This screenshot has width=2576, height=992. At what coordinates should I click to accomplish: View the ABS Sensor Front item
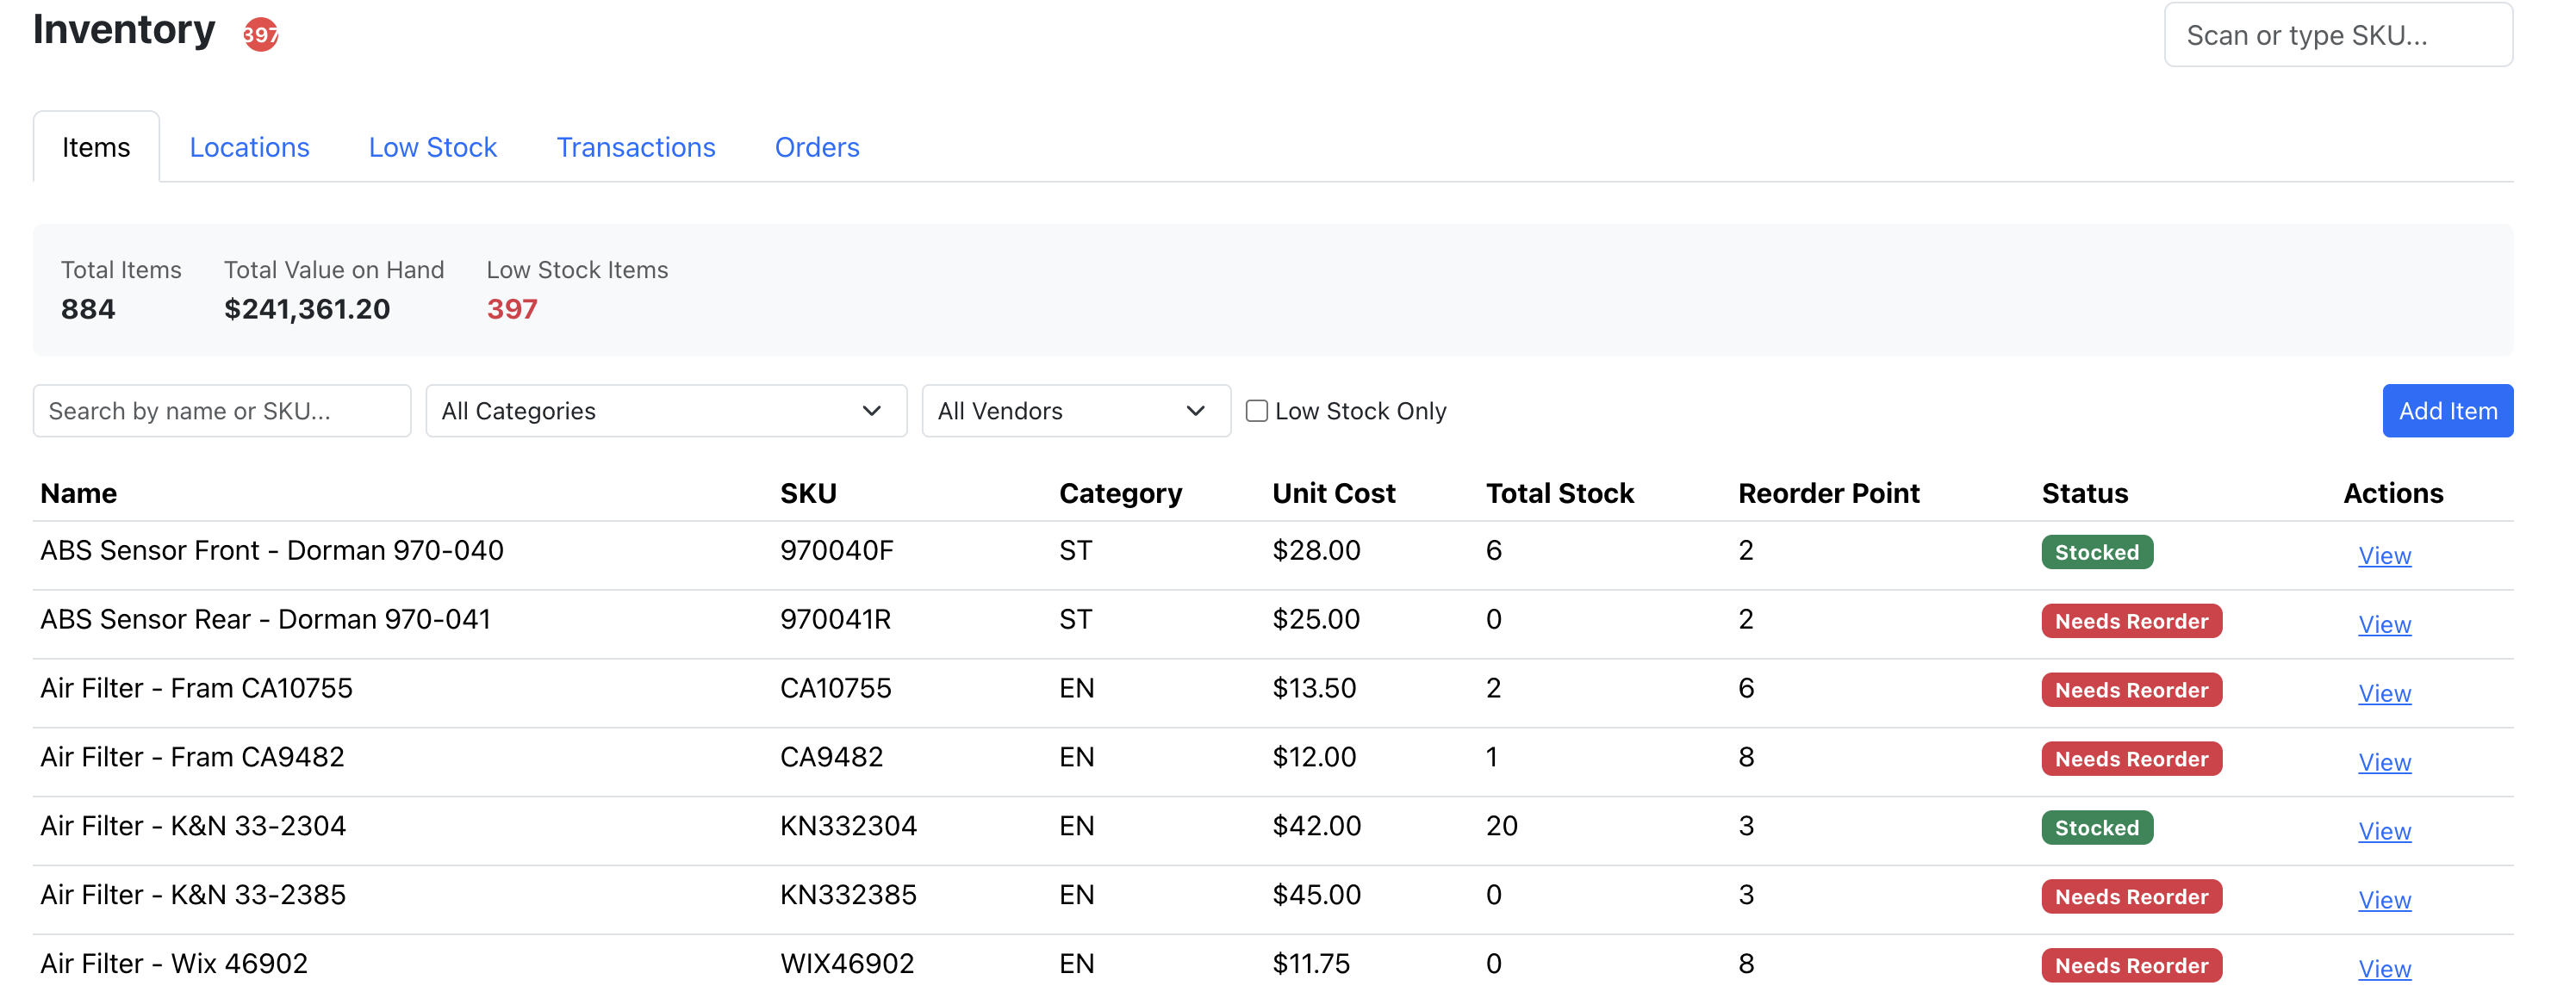tap(2384, 556)
